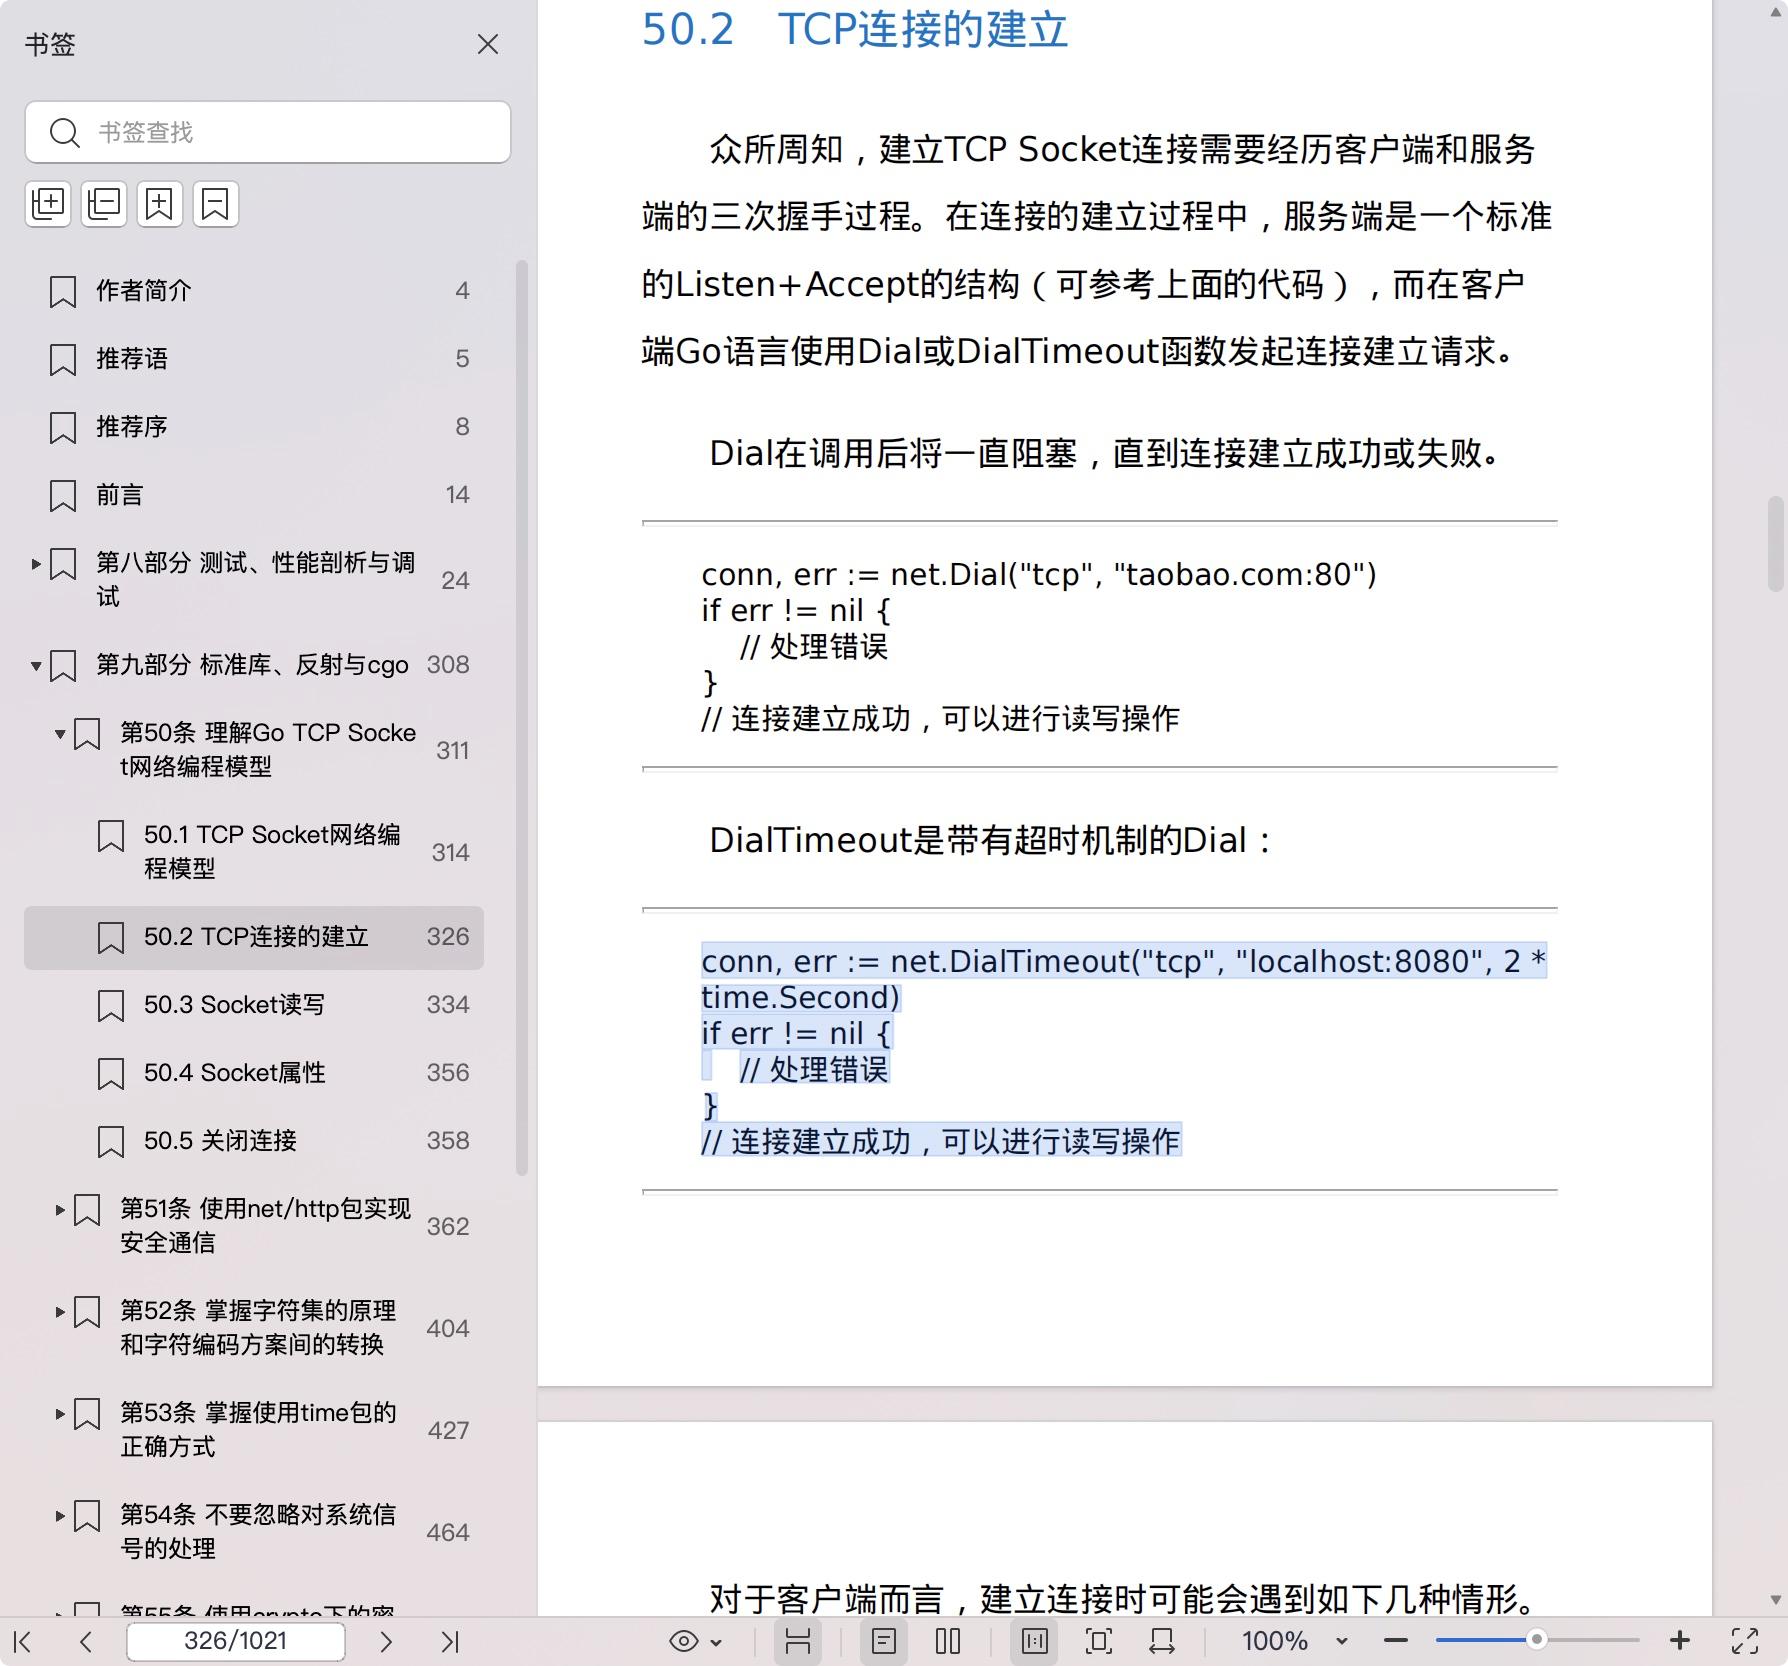Select single page view icon
1788x1666 pixels.
883,1641
